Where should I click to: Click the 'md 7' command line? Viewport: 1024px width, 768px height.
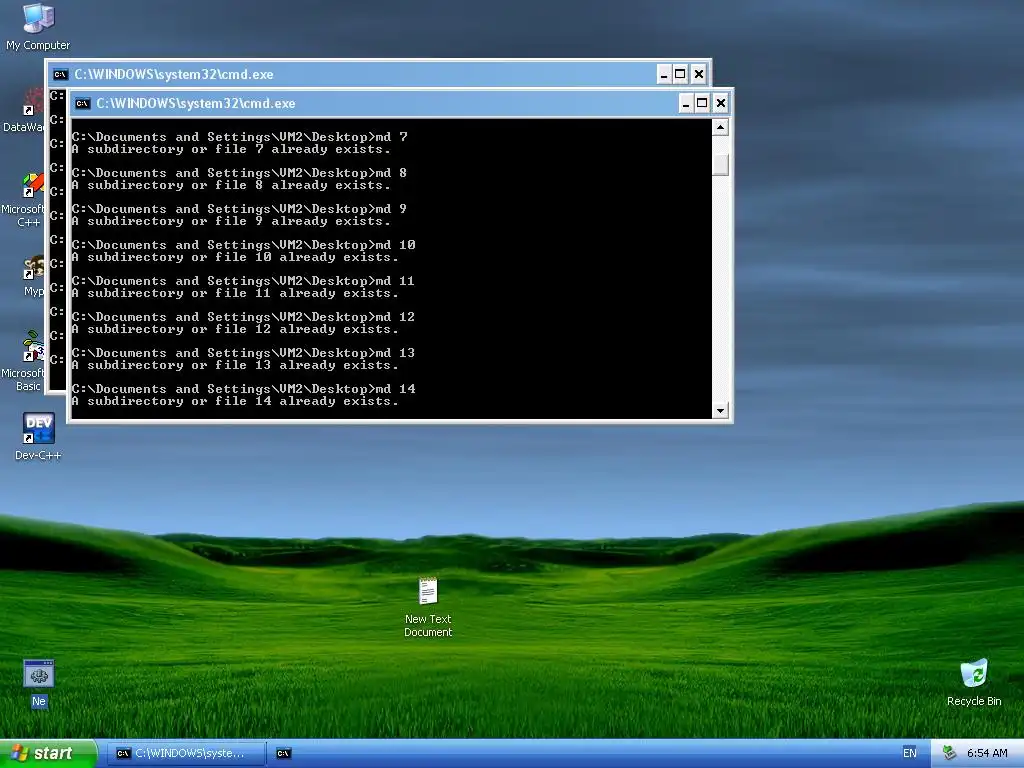(x=240, y=137)
